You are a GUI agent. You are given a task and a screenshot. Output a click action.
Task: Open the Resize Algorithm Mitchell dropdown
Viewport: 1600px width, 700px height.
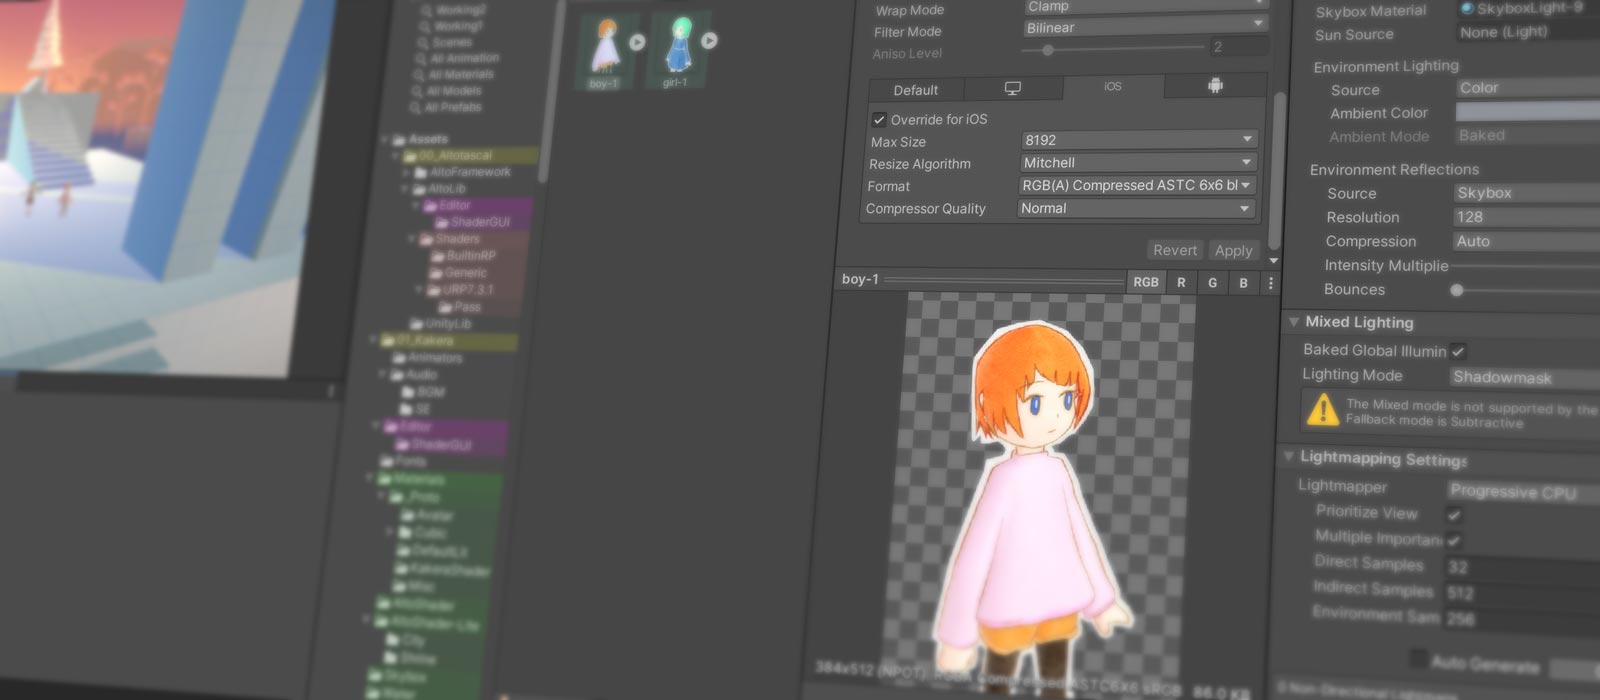(1138, 162)
